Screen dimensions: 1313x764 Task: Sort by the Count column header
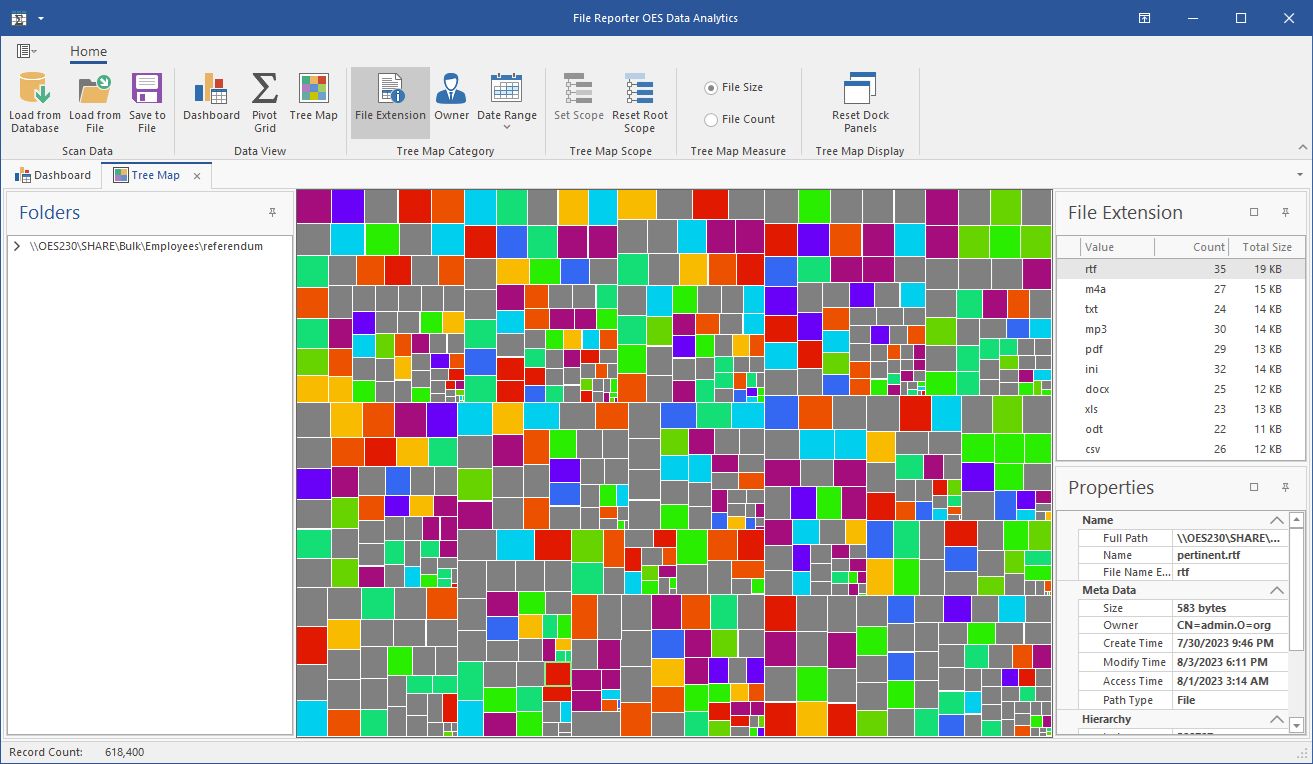1208,247
